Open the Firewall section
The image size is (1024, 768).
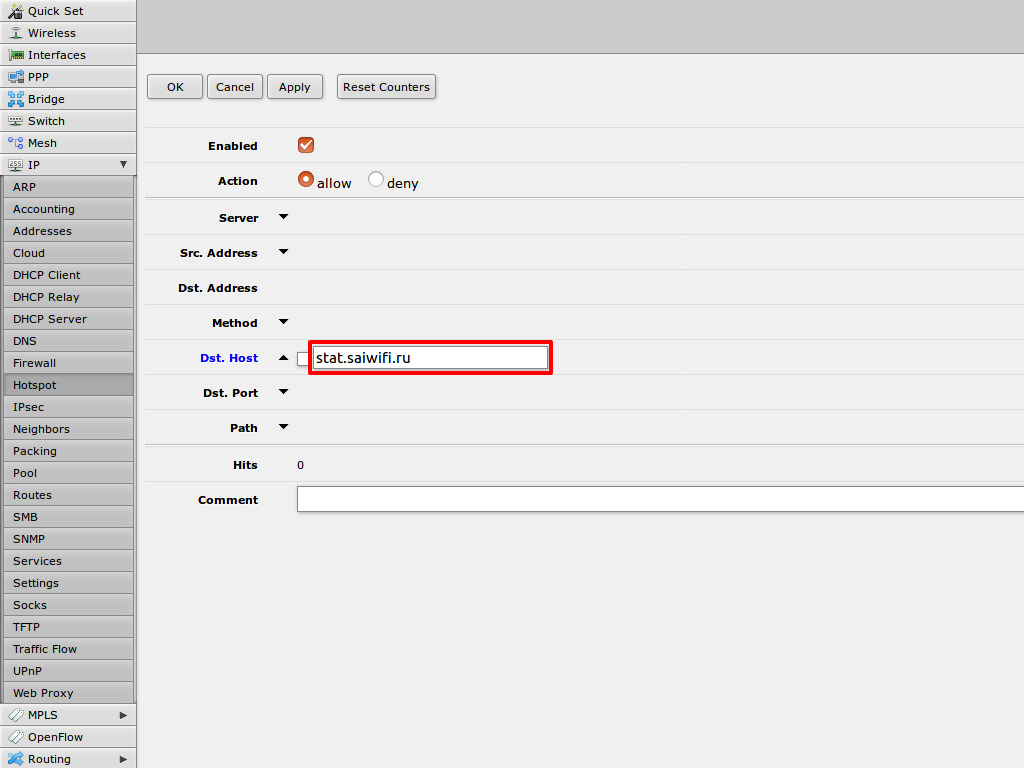point(34,363)
